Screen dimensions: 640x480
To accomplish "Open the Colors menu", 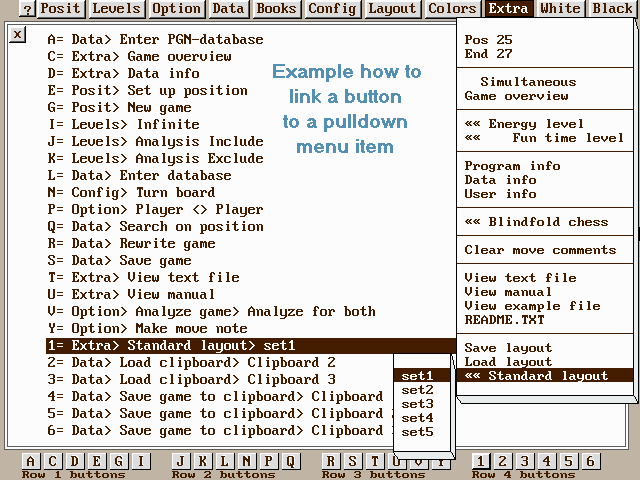I will tap(452, 9).
